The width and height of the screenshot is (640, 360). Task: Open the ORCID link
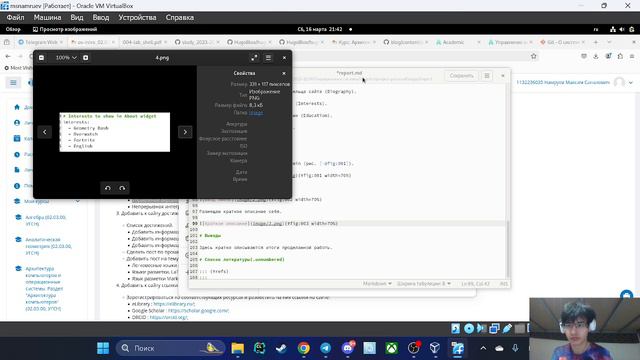(x=169, y=317)
